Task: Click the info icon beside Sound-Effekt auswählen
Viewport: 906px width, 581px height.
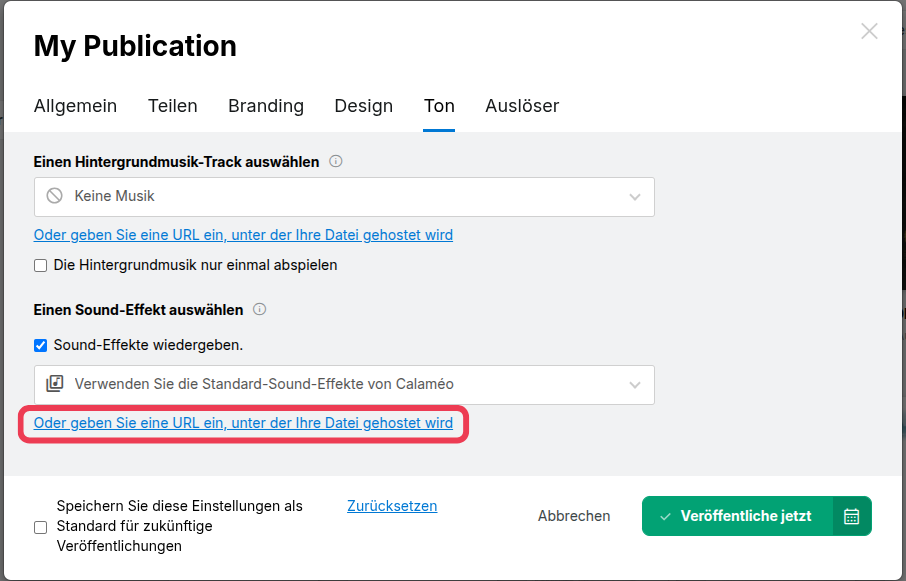Action: 260,309
